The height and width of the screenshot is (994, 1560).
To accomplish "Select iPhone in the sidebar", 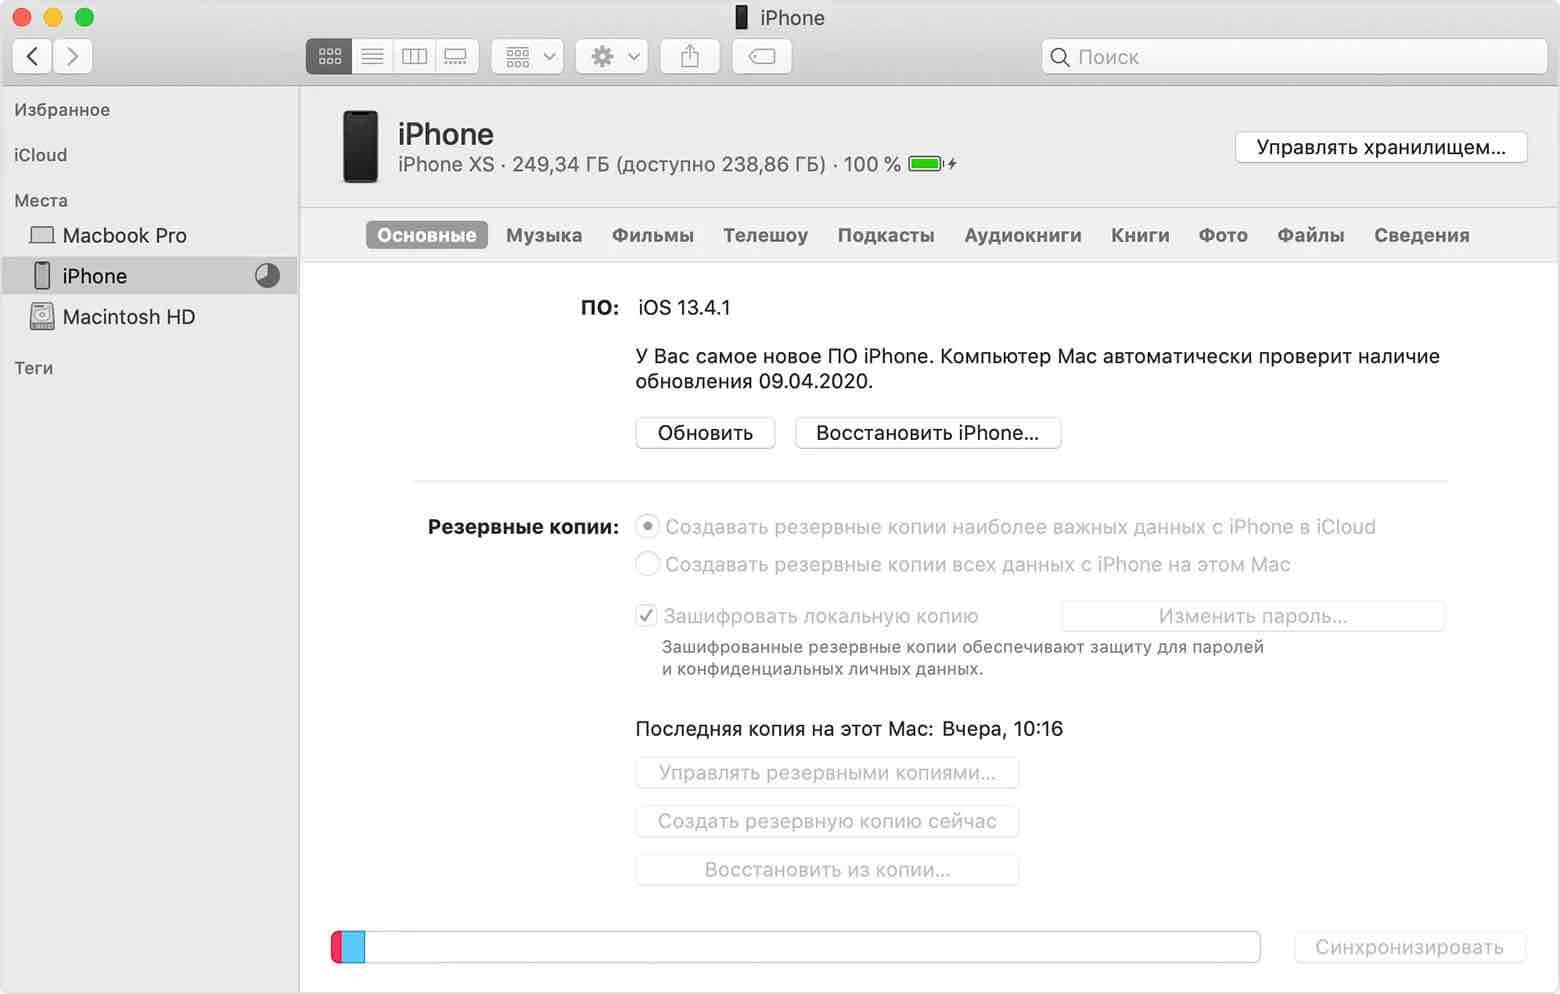I will (150, 275).
